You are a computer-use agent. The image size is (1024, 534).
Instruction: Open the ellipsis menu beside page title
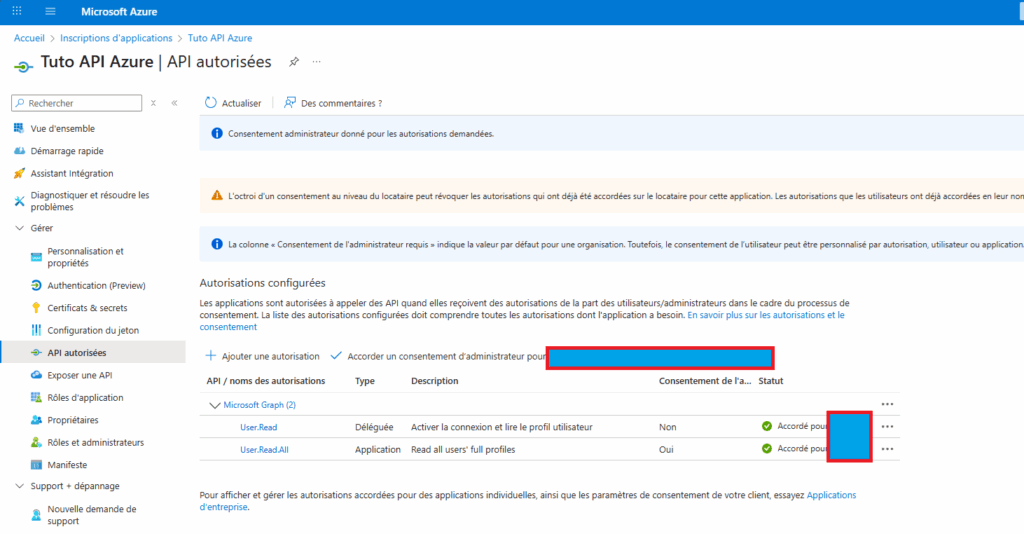click(317, 62)
